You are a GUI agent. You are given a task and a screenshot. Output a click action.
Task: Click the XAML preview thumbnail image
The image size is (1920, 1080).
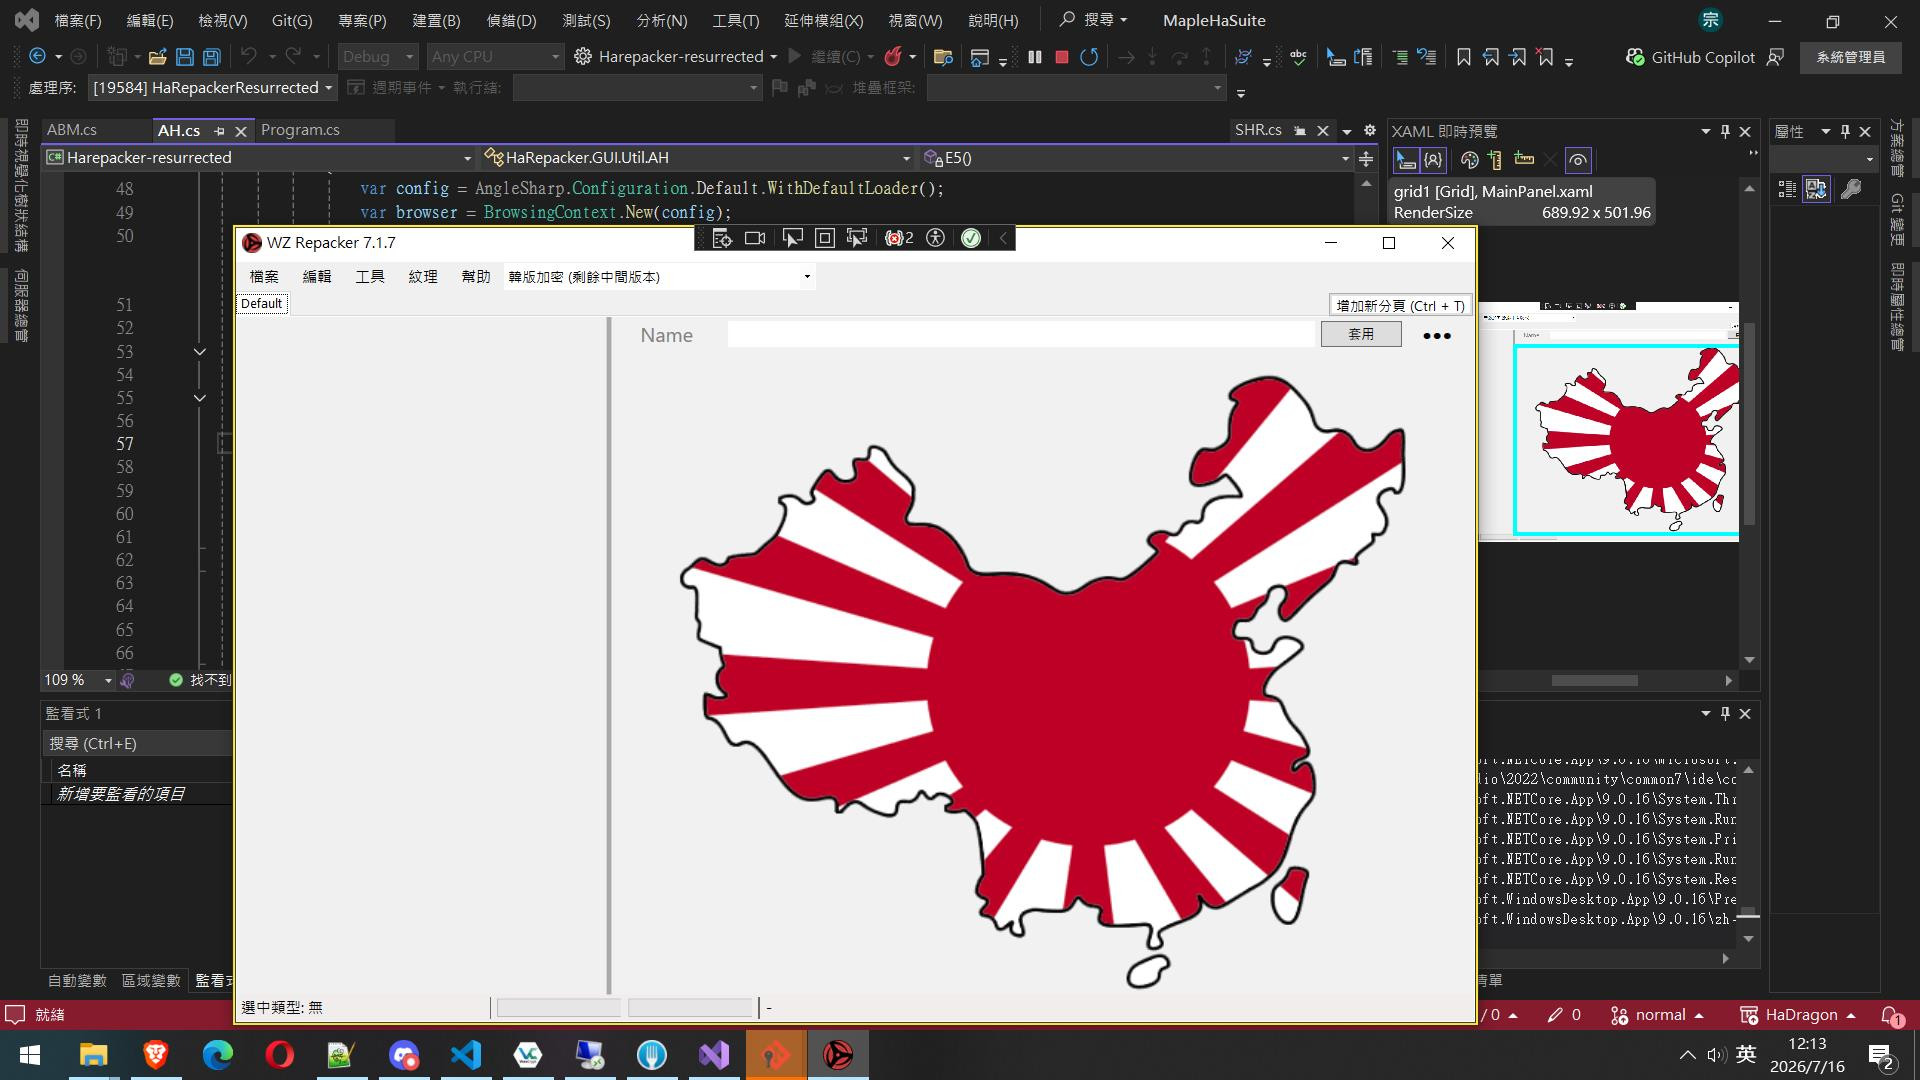(1610, 421)
